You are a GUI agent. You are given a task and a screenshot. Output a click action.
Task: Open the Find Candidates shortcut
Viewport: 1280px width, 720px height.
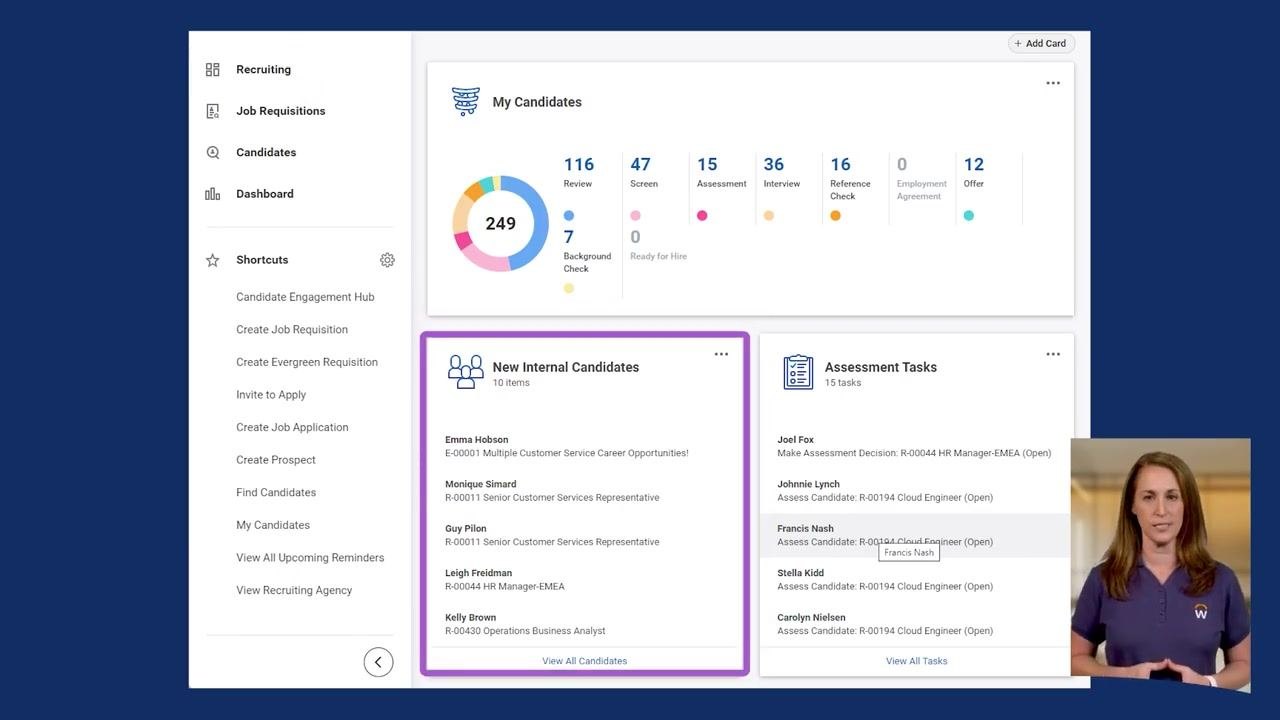pos(276,493)
